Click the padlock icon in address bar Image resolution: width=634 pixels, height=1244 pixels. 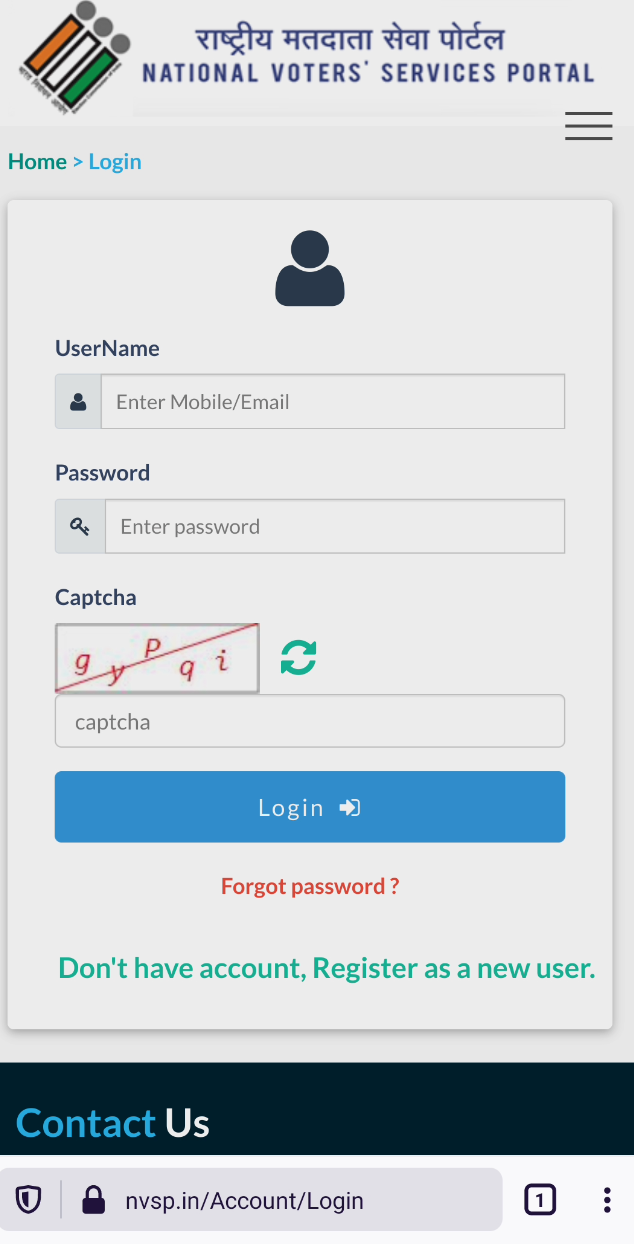coord(93,1199)
